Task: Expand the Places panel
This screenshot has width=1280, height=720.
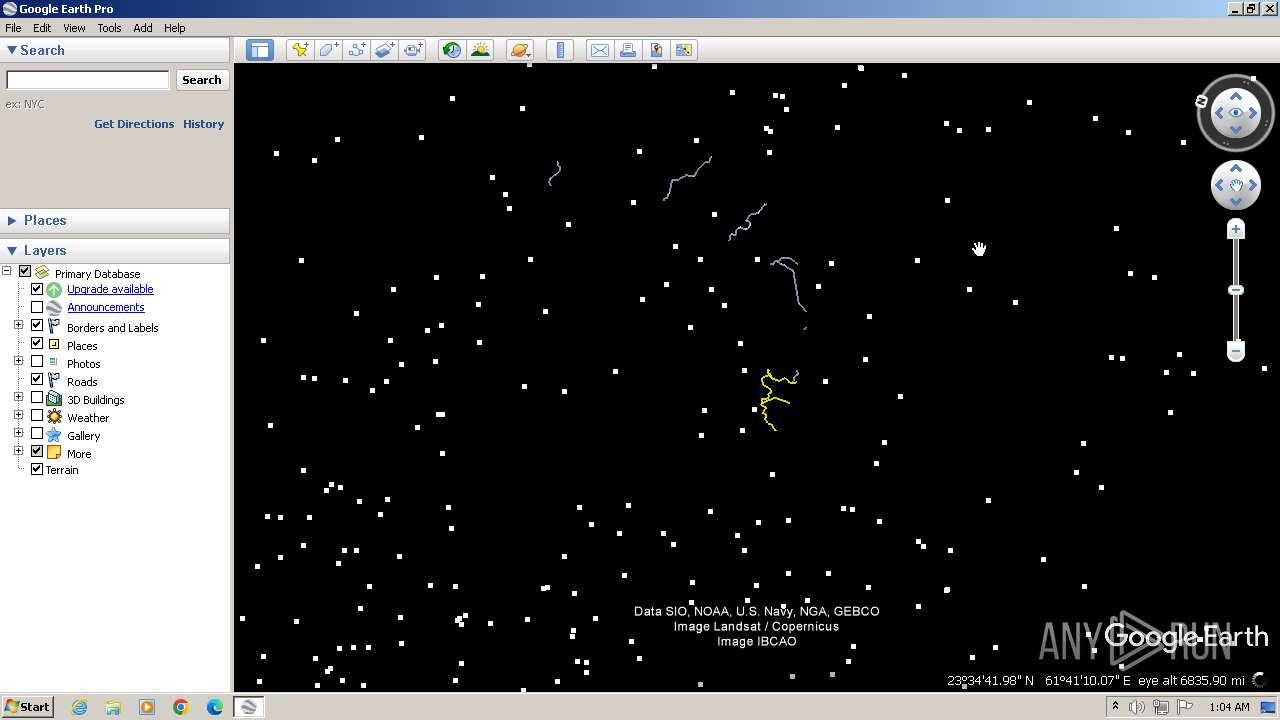Action: coord(115,220)
